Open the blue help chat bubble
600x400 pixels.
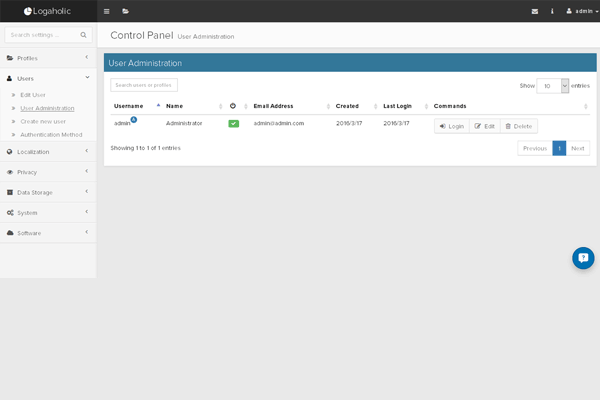tap(583, 258)
